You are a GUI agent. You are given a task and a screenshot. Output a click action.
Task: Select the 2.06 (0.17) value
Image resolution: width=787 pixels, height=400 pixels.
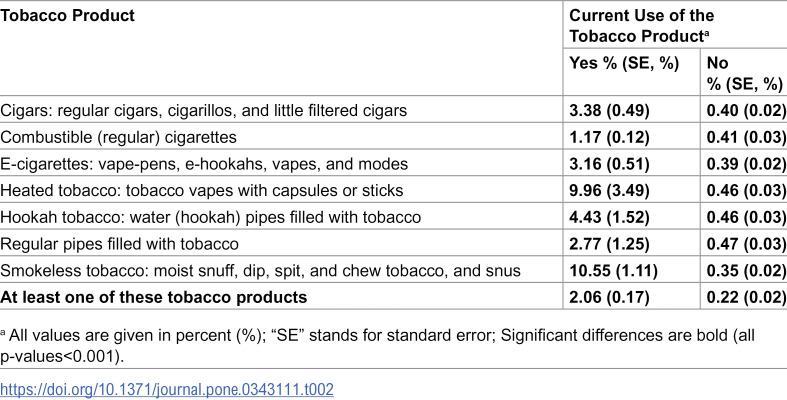click(x=609, y=297)
